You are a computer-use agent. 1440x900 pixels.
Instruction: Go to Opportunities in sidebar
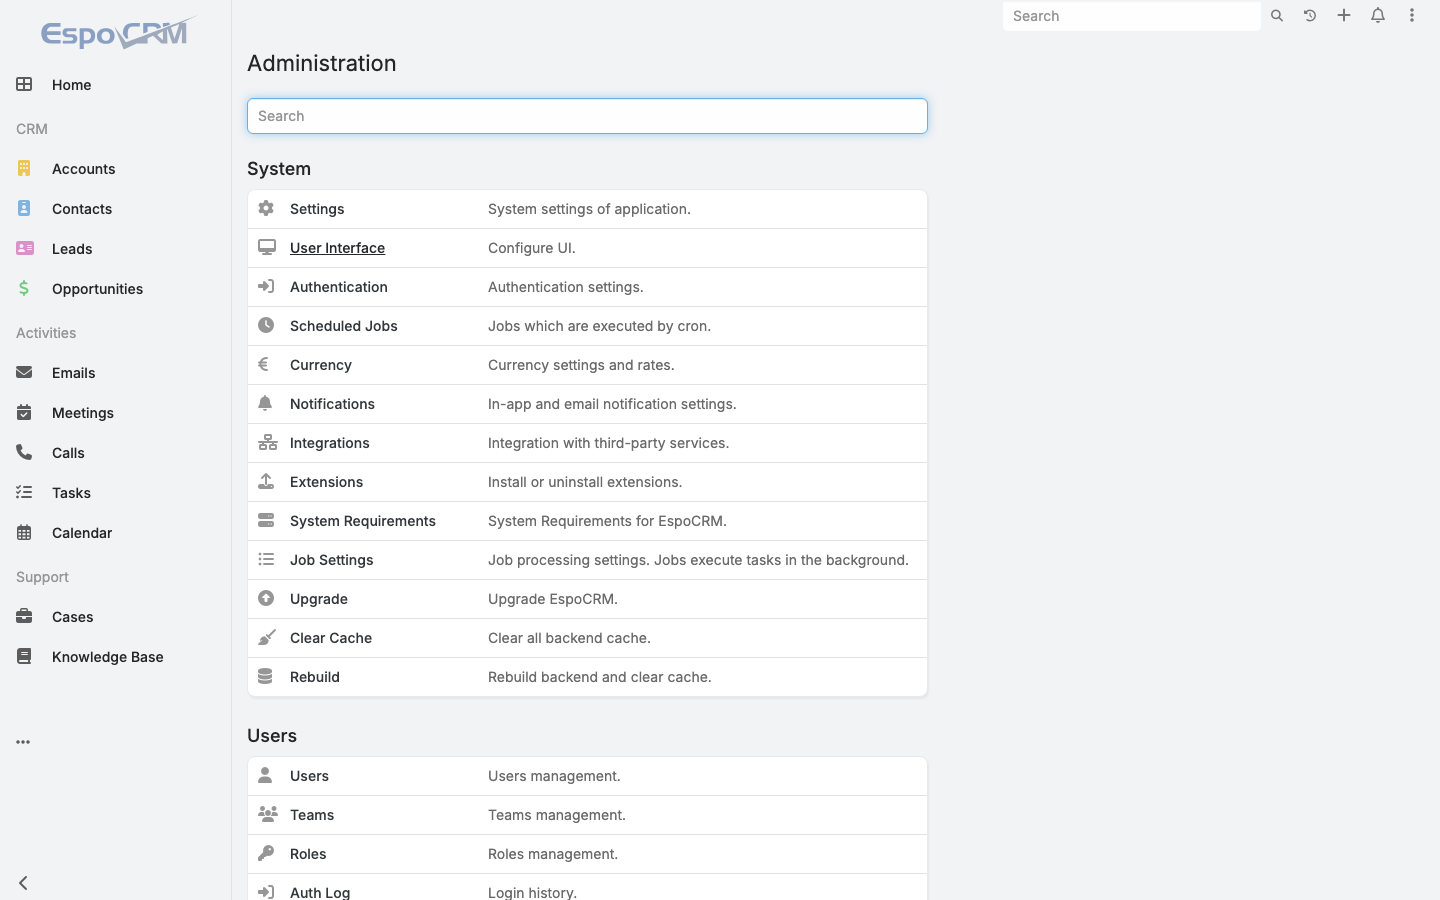point(115,289)
